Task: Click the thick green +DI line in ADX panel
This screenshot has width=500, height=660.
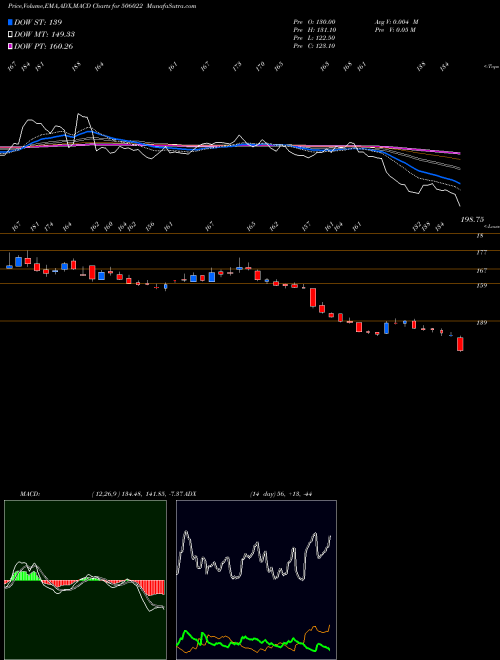Action: (x=253, y=639)
